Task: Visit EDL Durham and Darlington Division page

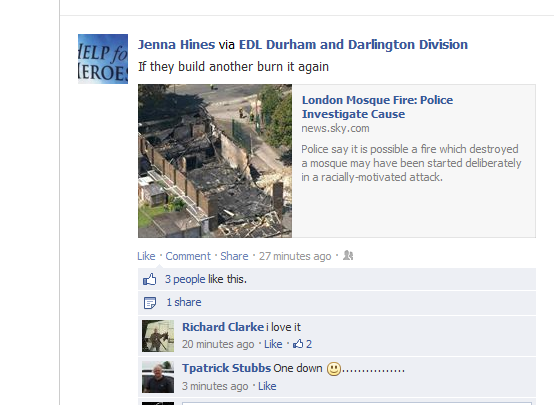Action: pos(353,45)
